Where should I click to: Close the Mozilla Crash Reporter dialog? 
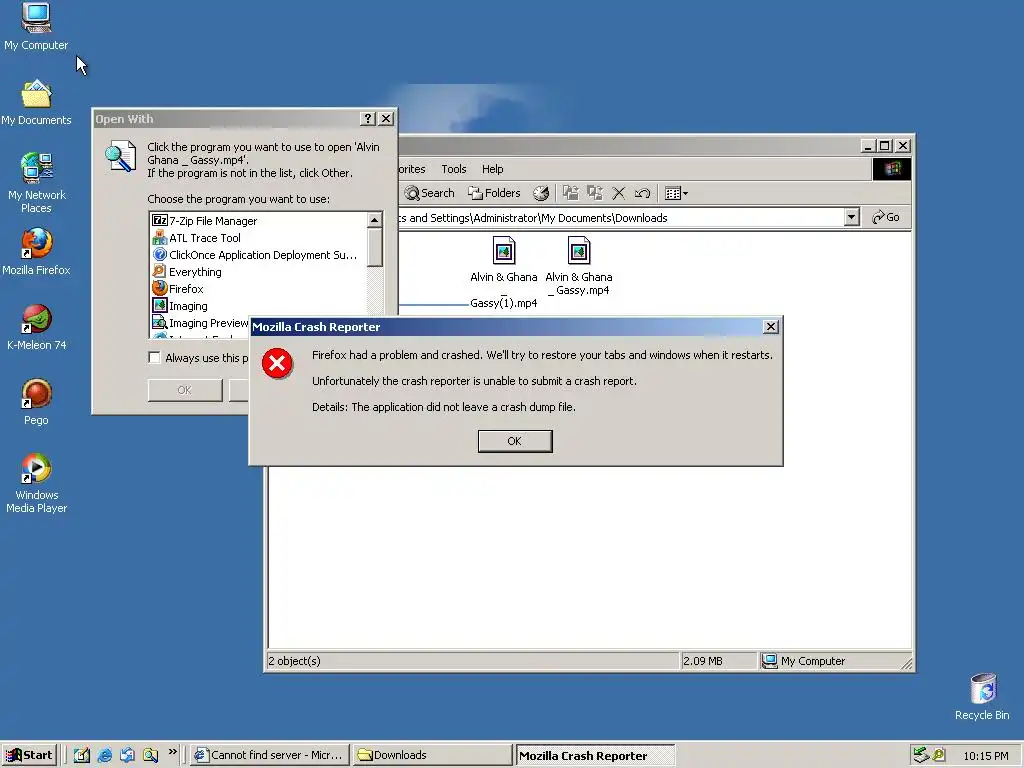(x=771, y=327)
